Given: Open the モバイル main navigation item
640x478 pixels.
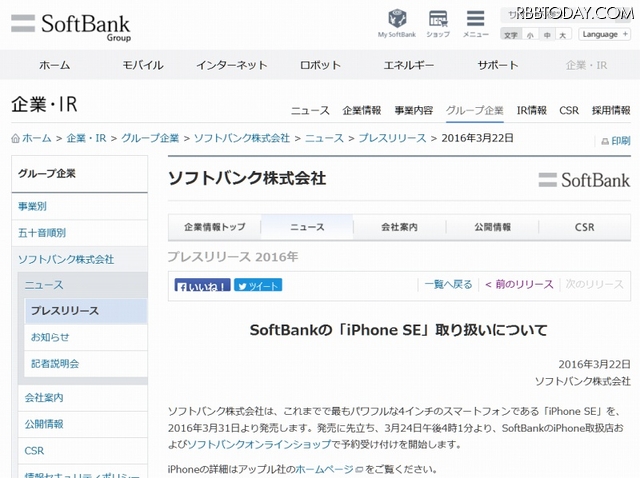Looking at the screenshot, I should (143, 65).
